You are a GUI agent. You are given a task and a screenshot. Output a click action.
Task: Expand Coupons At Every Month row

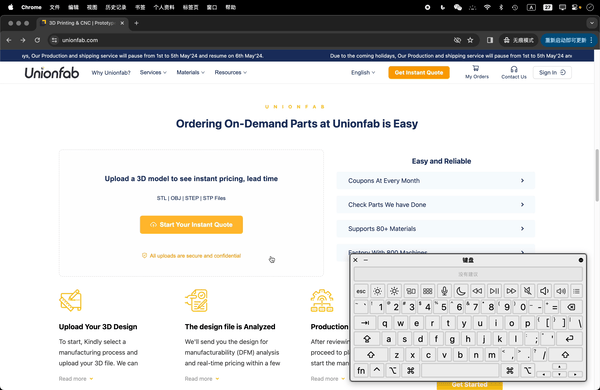(x=435, y=181)
